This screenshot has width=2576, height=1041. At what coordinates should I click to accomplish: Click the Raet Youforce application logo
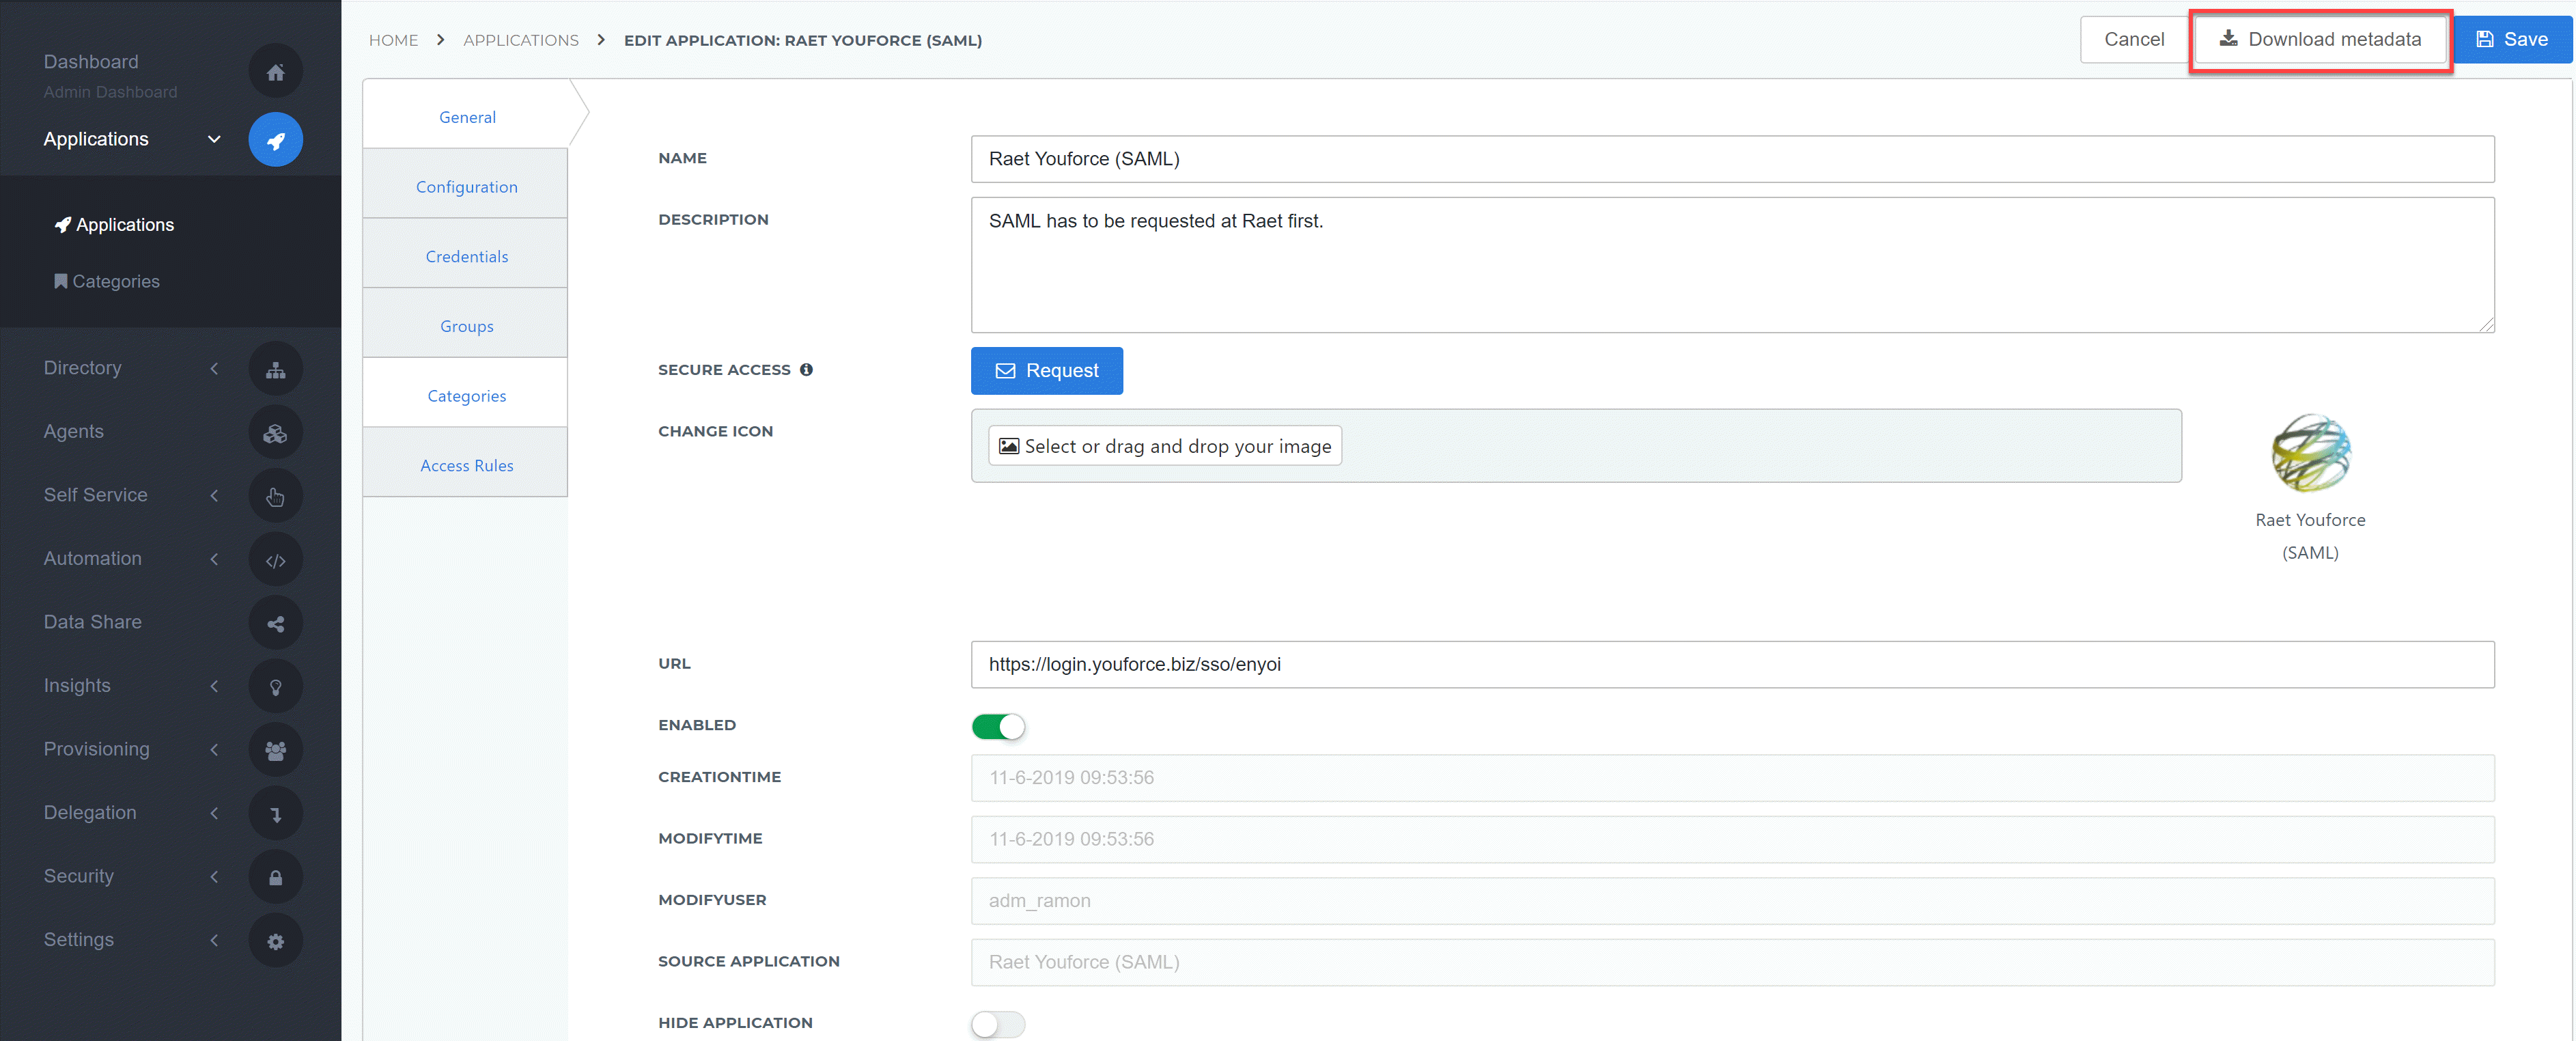[2310, 453]
